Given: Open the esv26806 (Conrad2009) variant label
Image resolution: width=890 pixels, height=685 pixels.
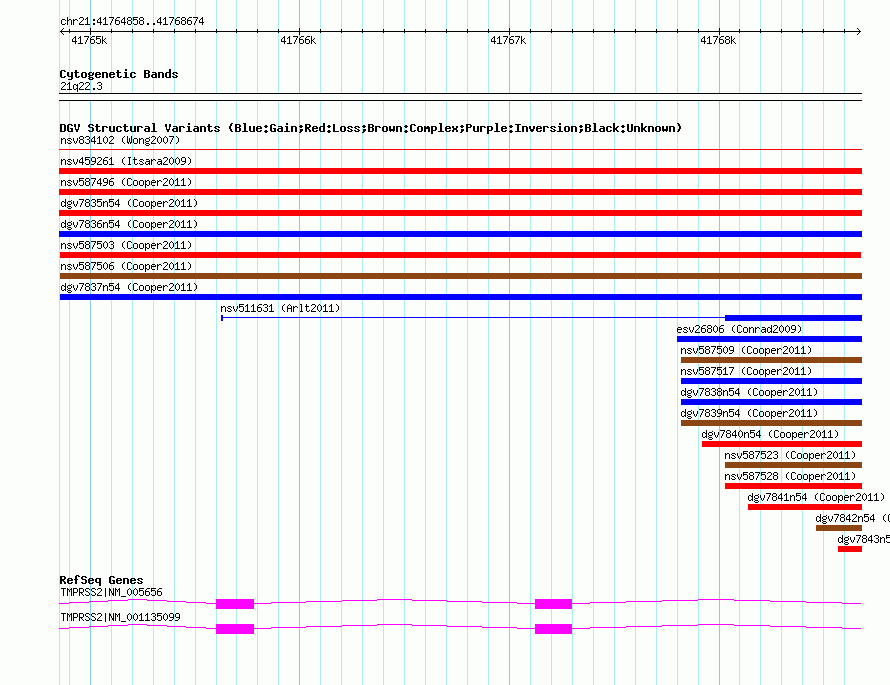Looking at the screenshot, I should tap(740, 329).
